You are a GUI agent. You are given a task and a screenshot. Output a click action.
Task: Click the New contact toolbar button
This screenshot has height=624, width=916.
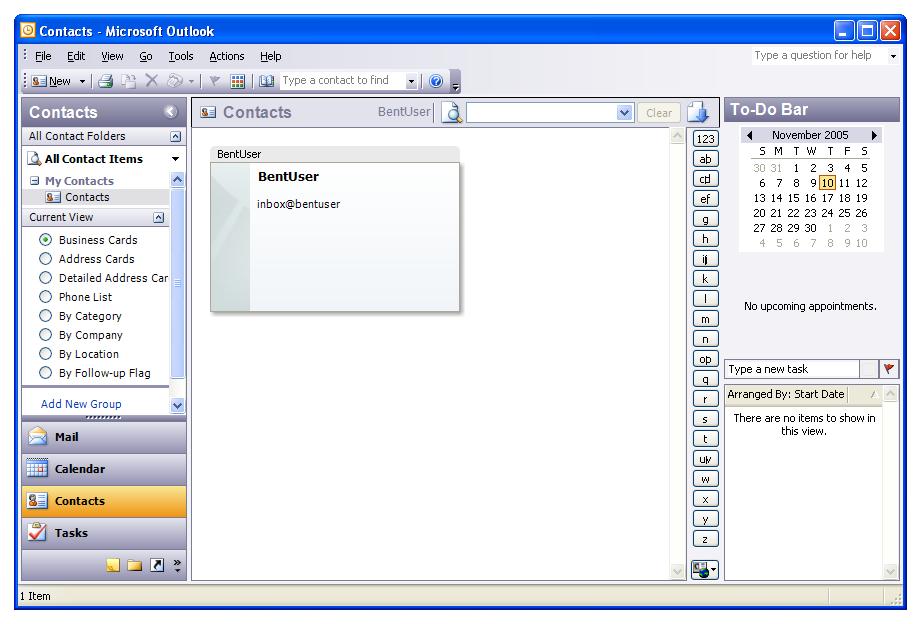click(x=51, y=81)
